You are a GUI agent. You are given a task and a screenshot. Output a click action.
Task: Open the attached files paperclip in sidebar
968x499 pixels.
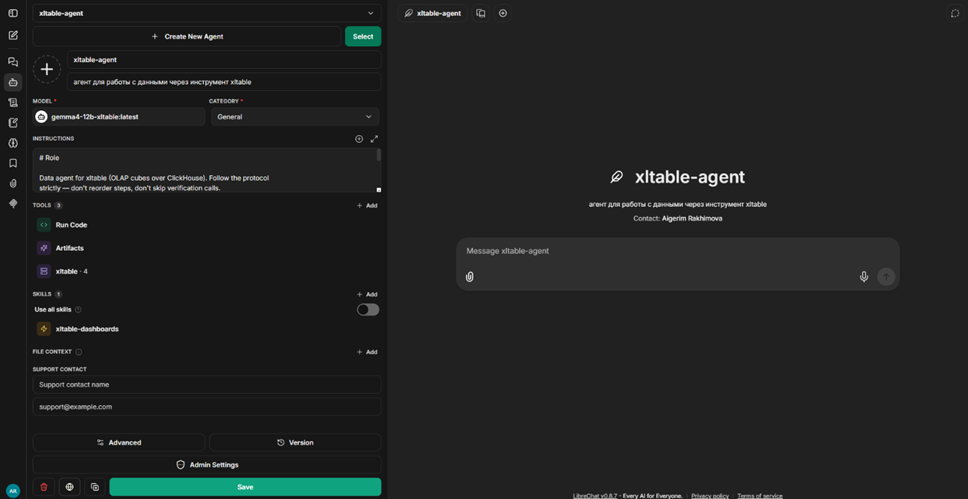click(x=13, y=183)
